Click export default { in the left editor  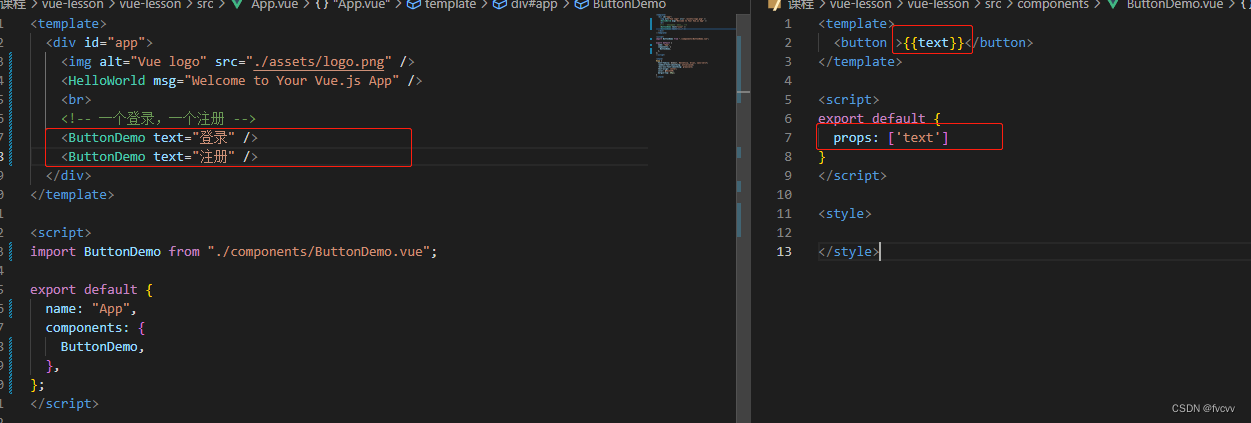click(91, 289)
